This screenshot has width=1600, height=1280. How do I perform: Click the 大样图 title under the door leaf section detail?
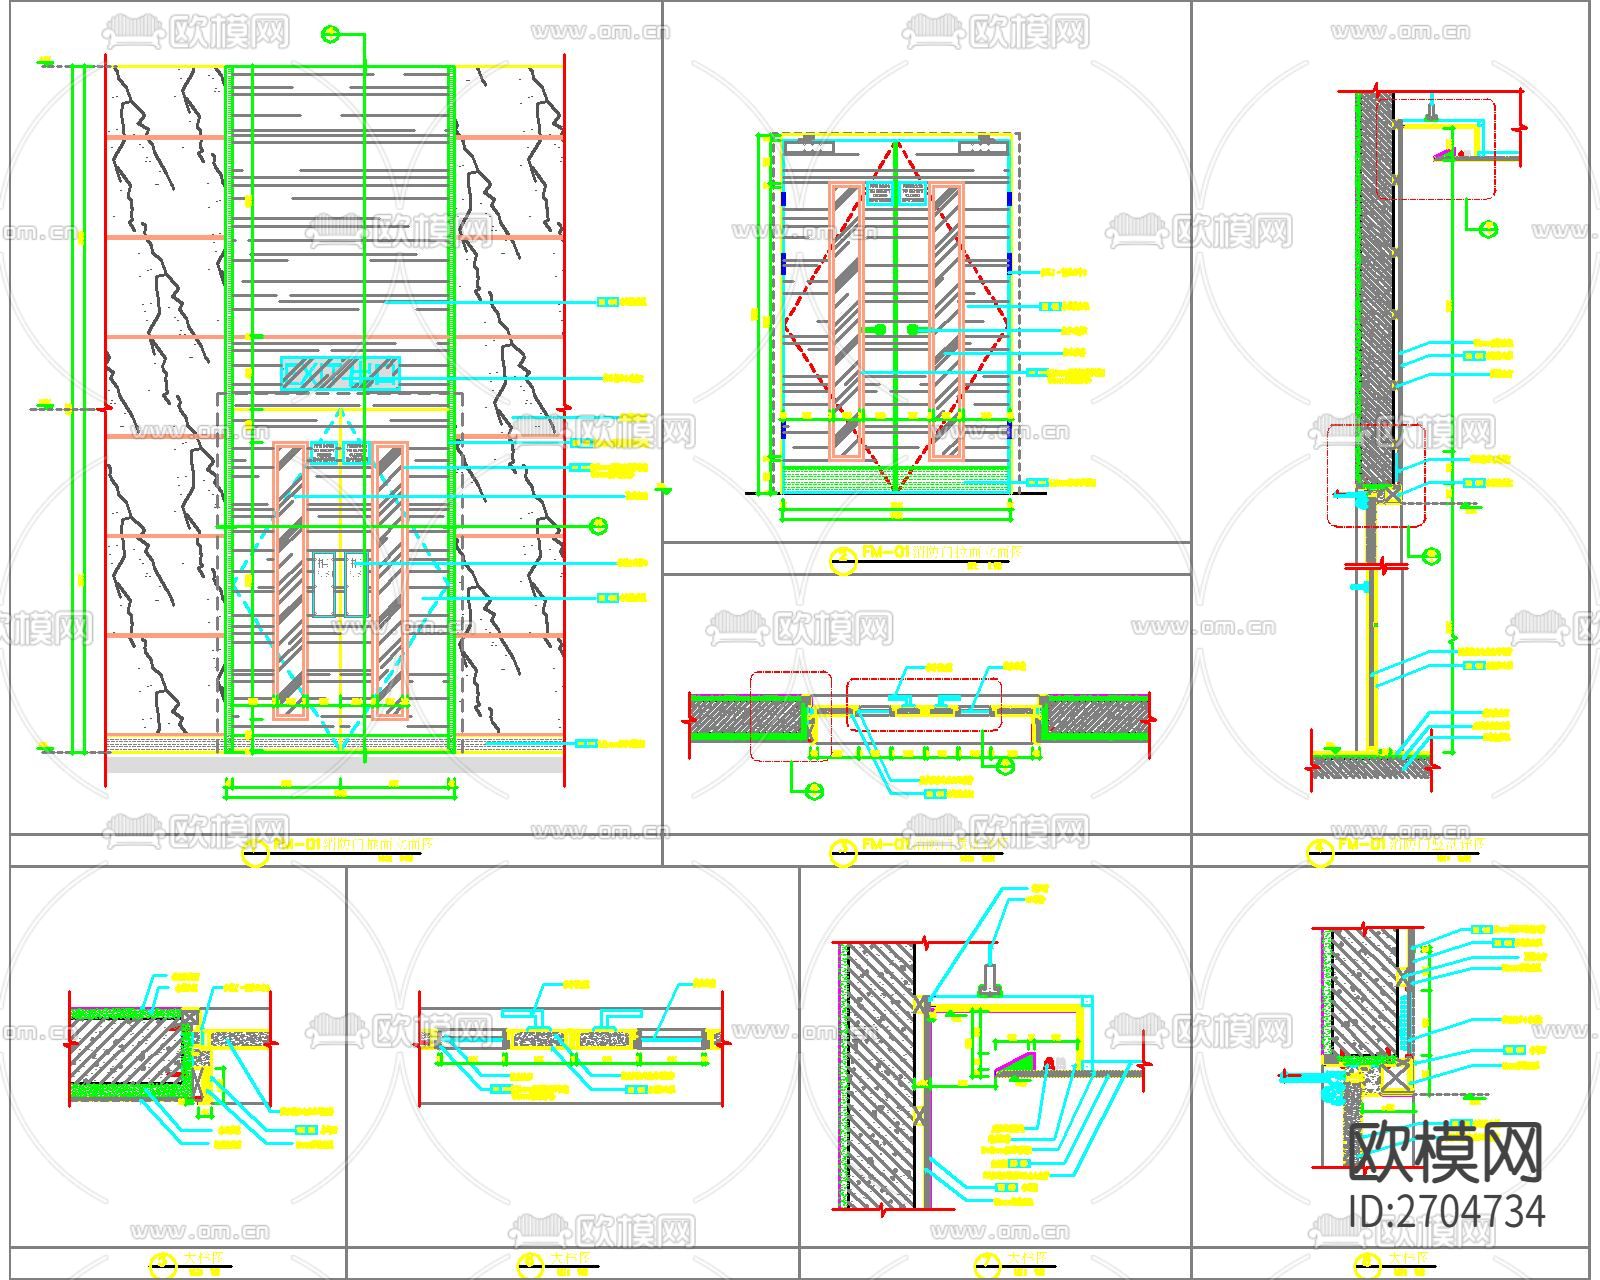click(556, 1262)
